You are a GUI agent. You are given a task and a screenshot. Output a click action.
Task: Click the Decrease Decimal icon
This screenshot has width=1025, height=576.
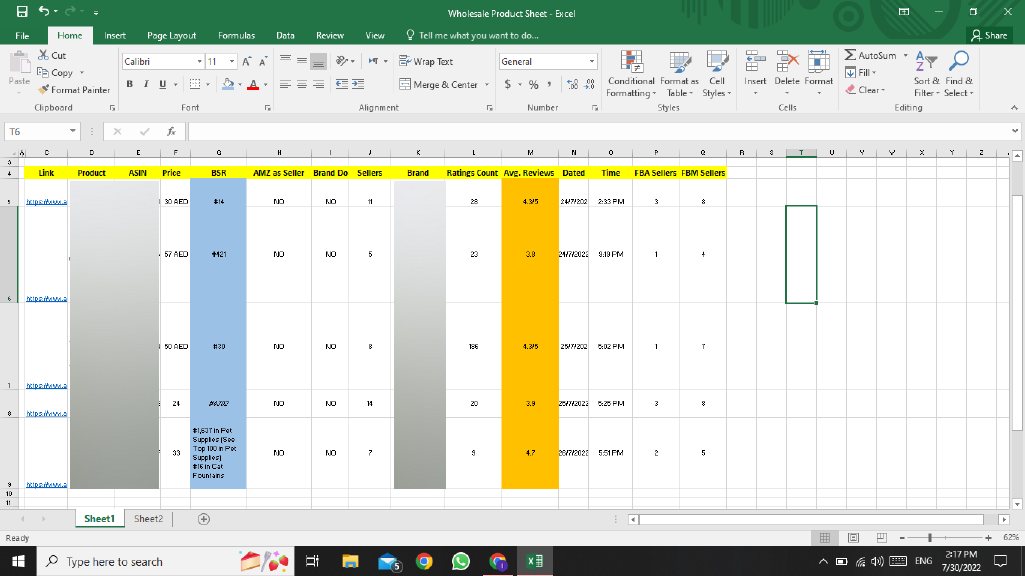tap(589, 84)
